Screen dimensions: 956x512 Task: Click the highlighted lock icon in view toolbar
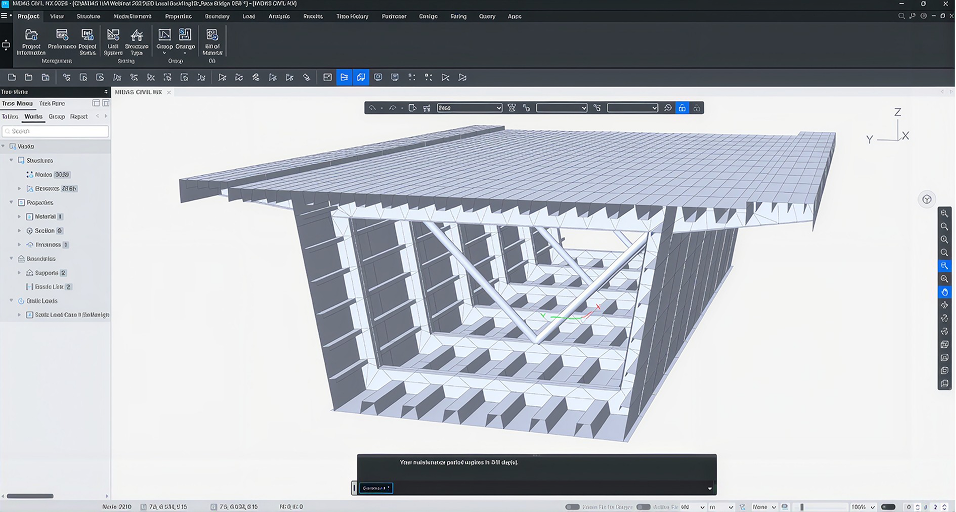coord(682,108)
